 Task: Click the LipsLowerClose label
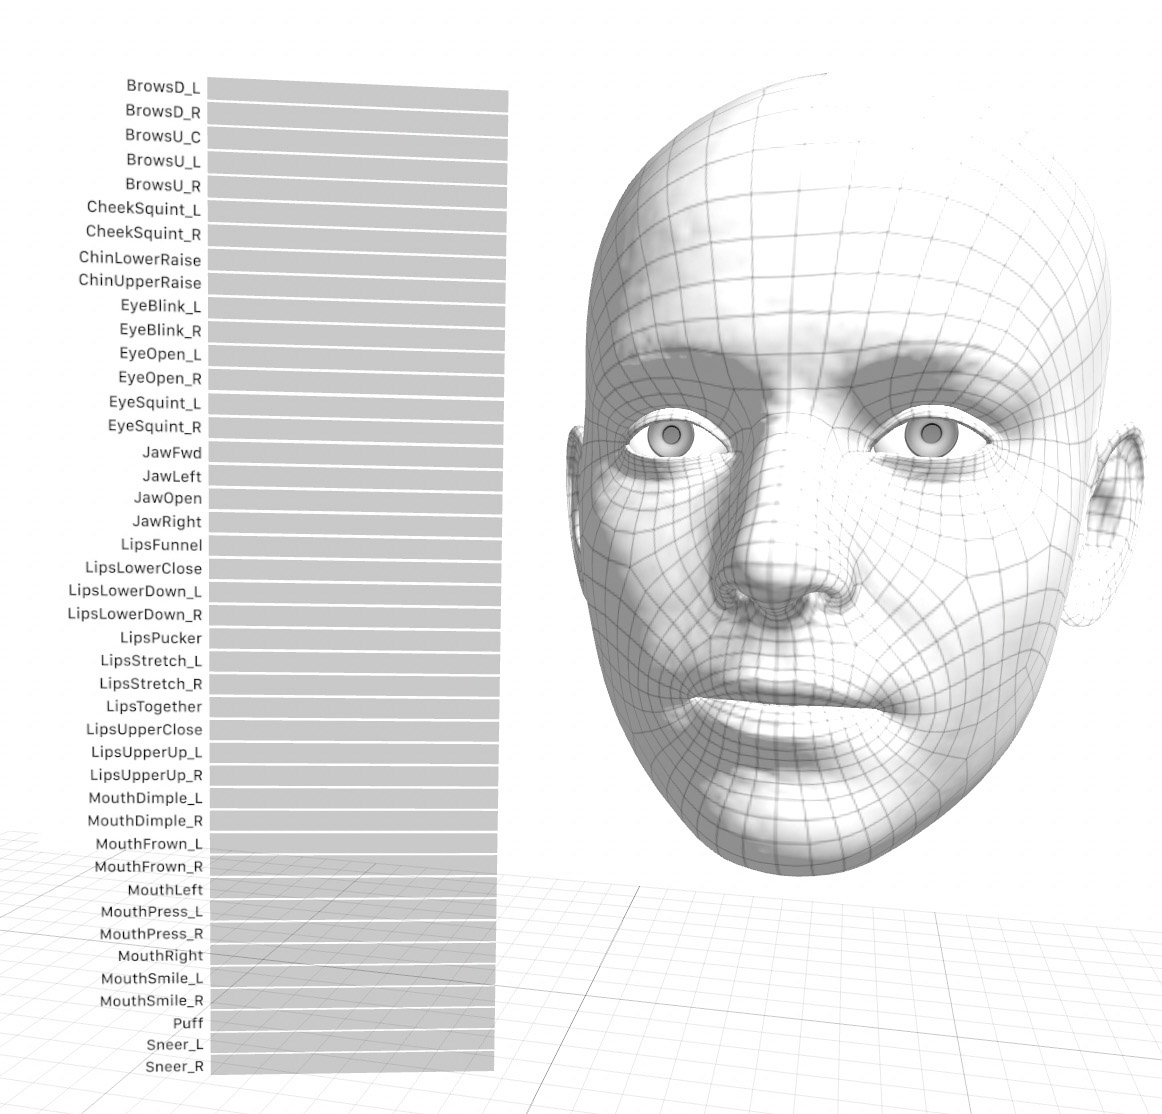[x=144, y=568]
